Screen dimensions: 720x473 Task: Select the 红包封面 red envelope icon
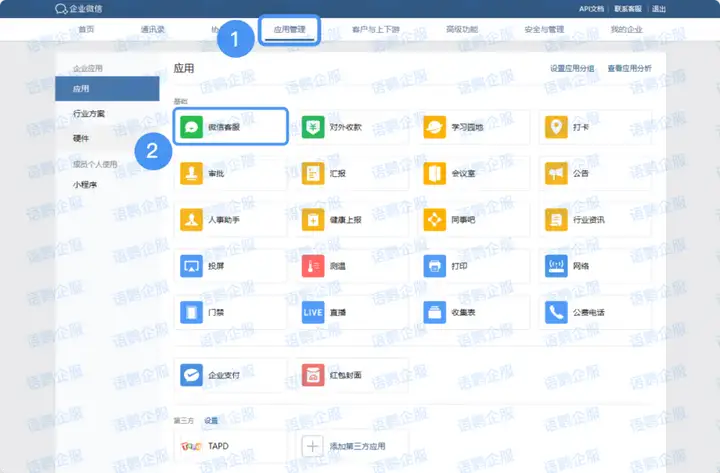313,375
